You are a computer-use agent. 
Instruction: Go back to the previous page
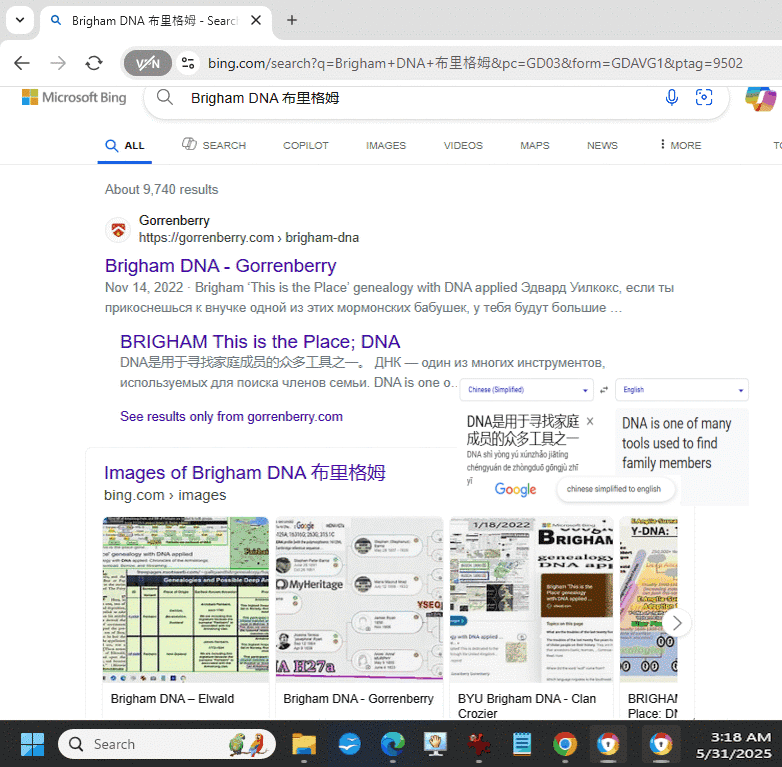22,63
